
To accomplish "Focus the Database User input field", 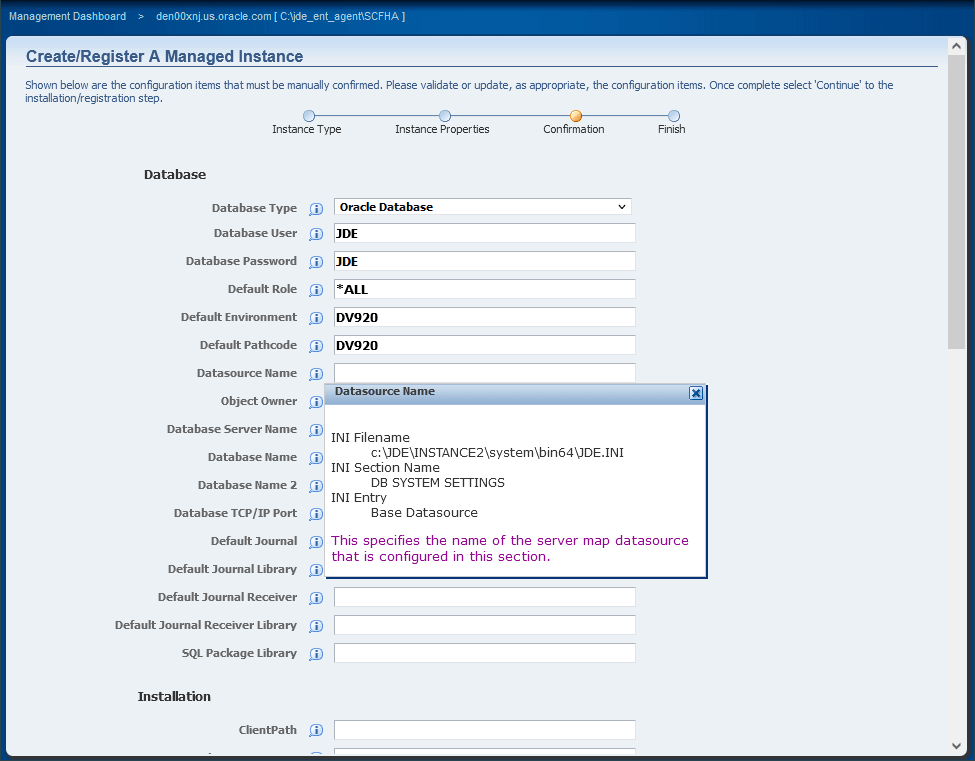I will pos(484,233).
